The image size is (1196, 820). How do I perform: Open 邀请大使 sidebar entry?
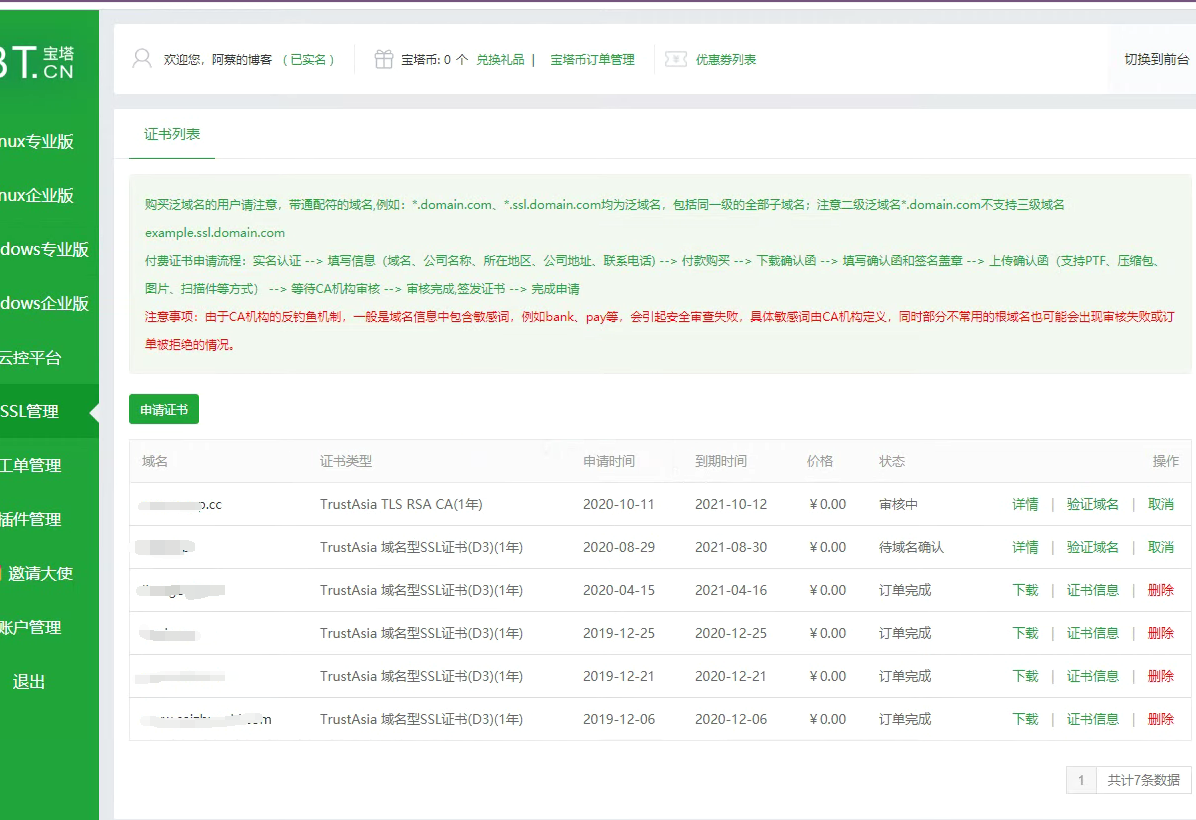pyautogui.click(x=40, y=573)
